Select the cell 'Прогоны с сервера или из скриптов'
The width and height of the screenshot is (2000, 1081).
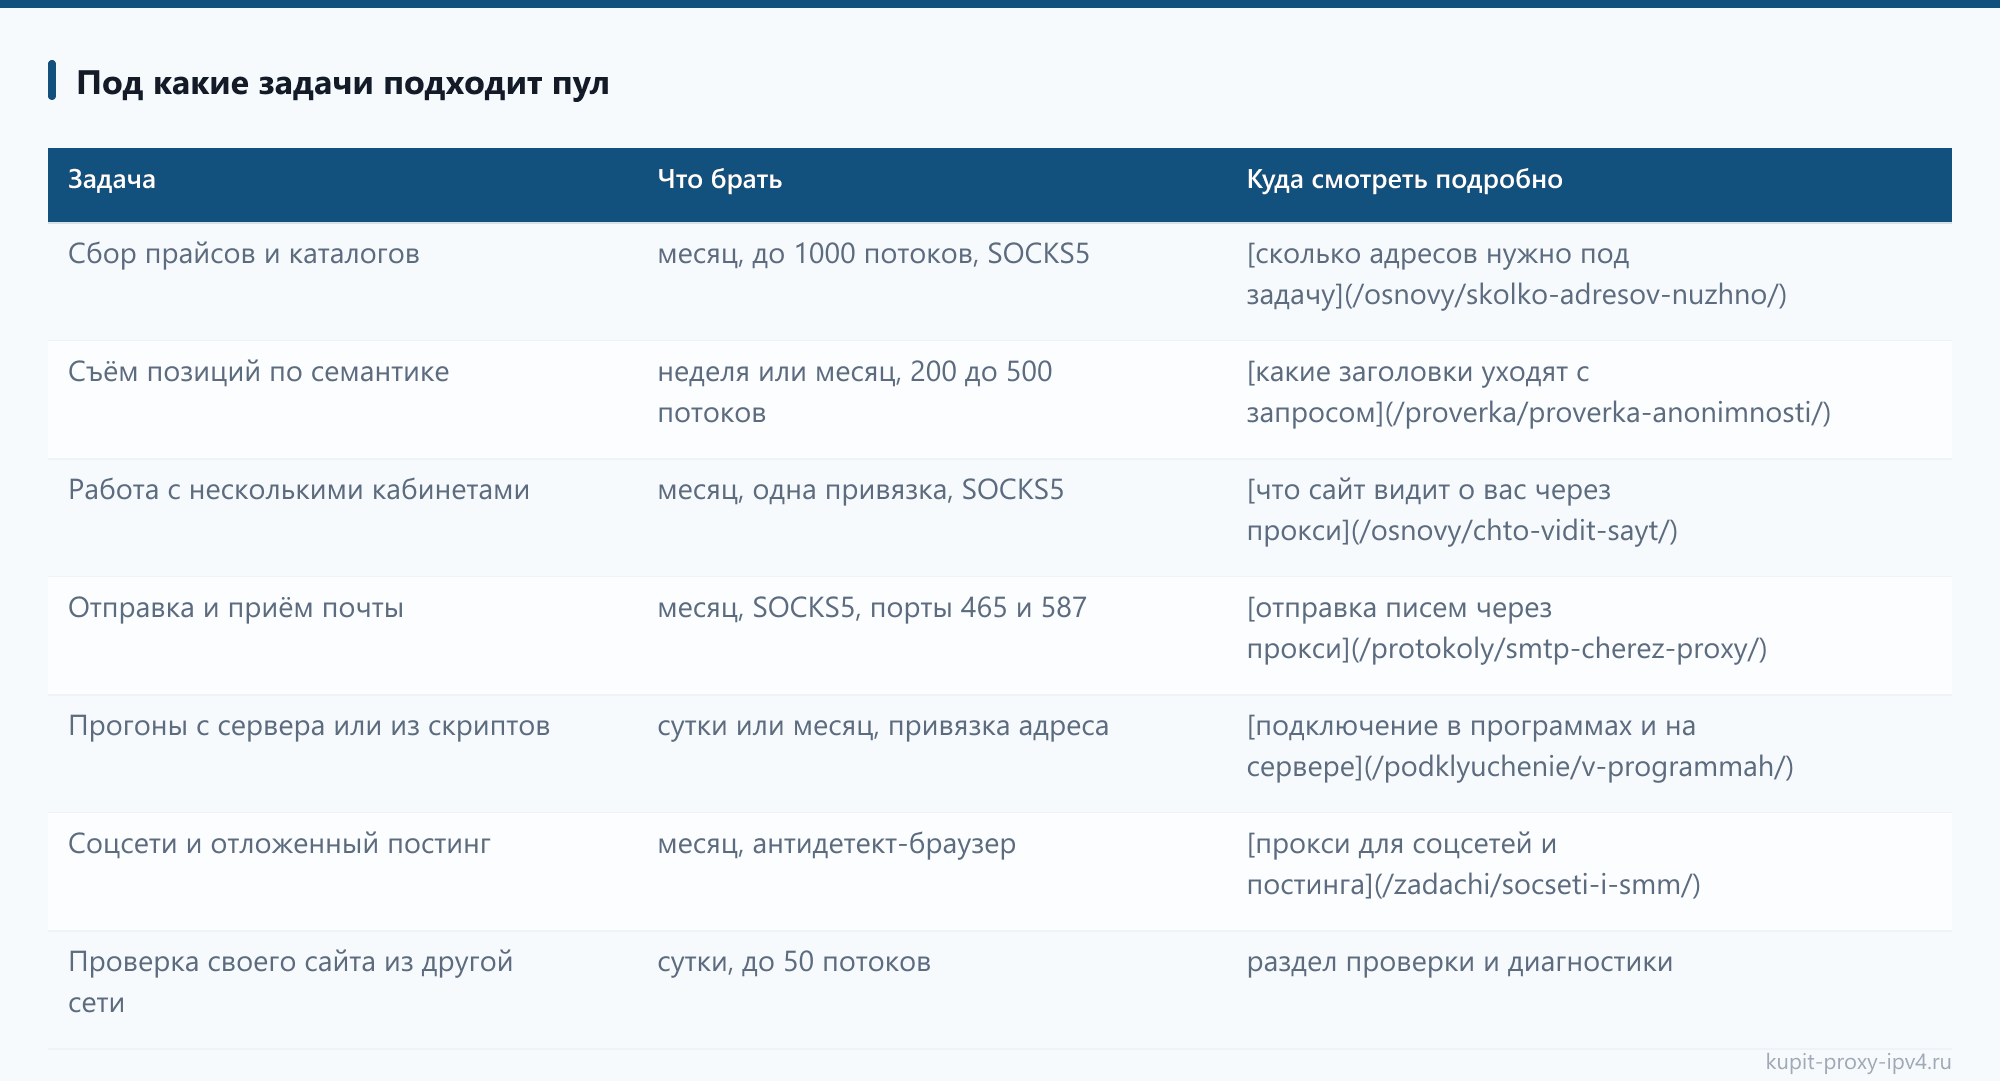342,753
